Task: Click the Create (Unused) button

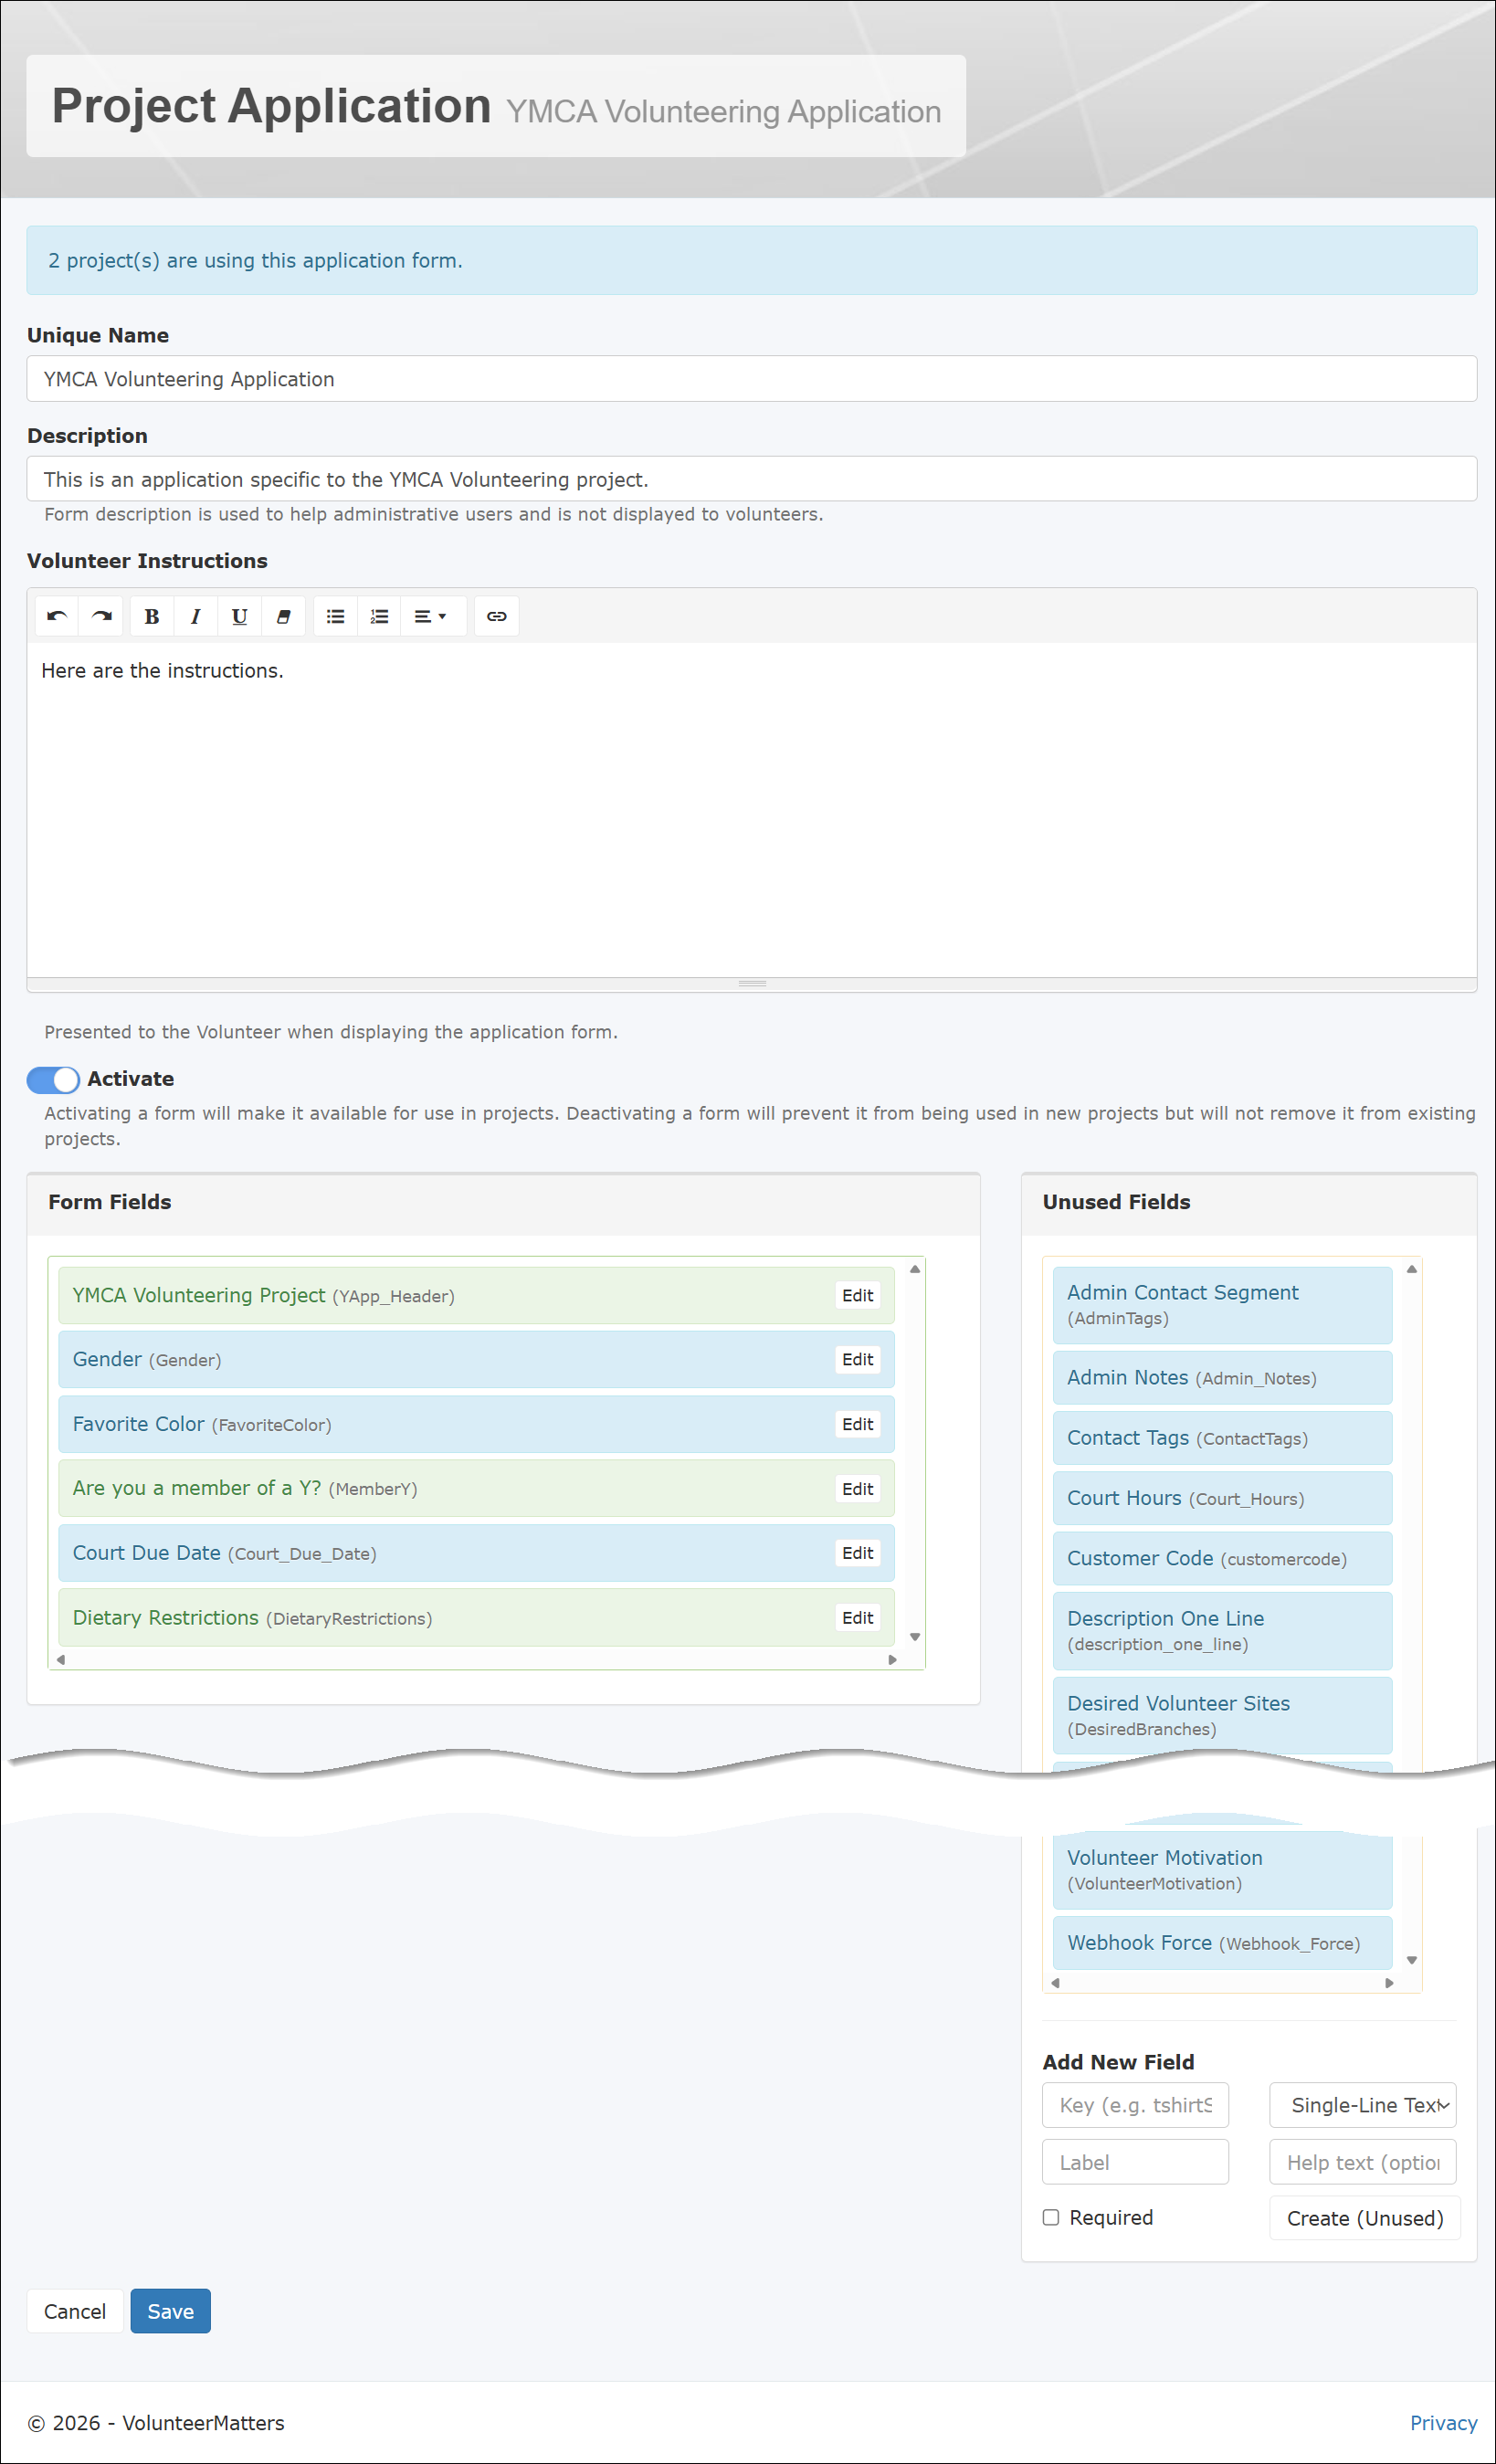Action: click(x=1365, y=2218)
